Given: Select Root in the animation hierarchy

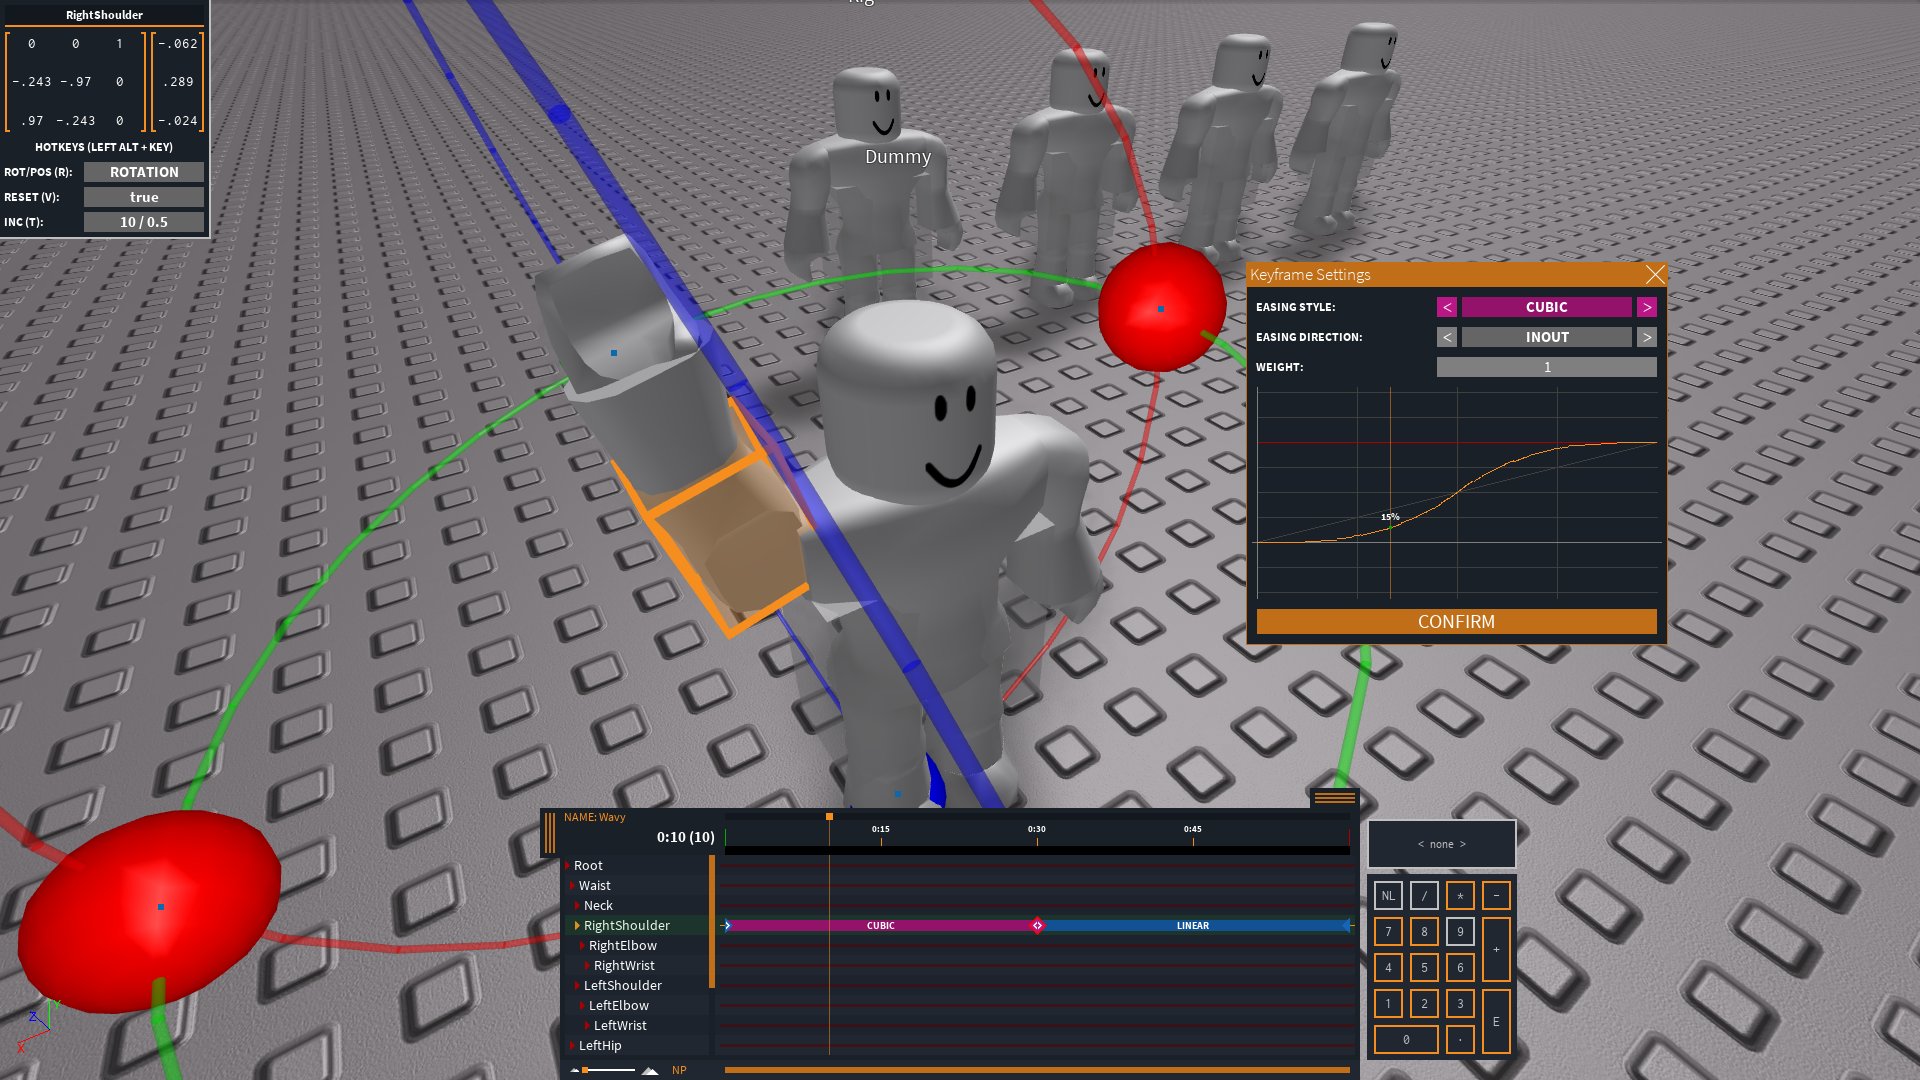Looking at the screenshot, I should [588, 865].
